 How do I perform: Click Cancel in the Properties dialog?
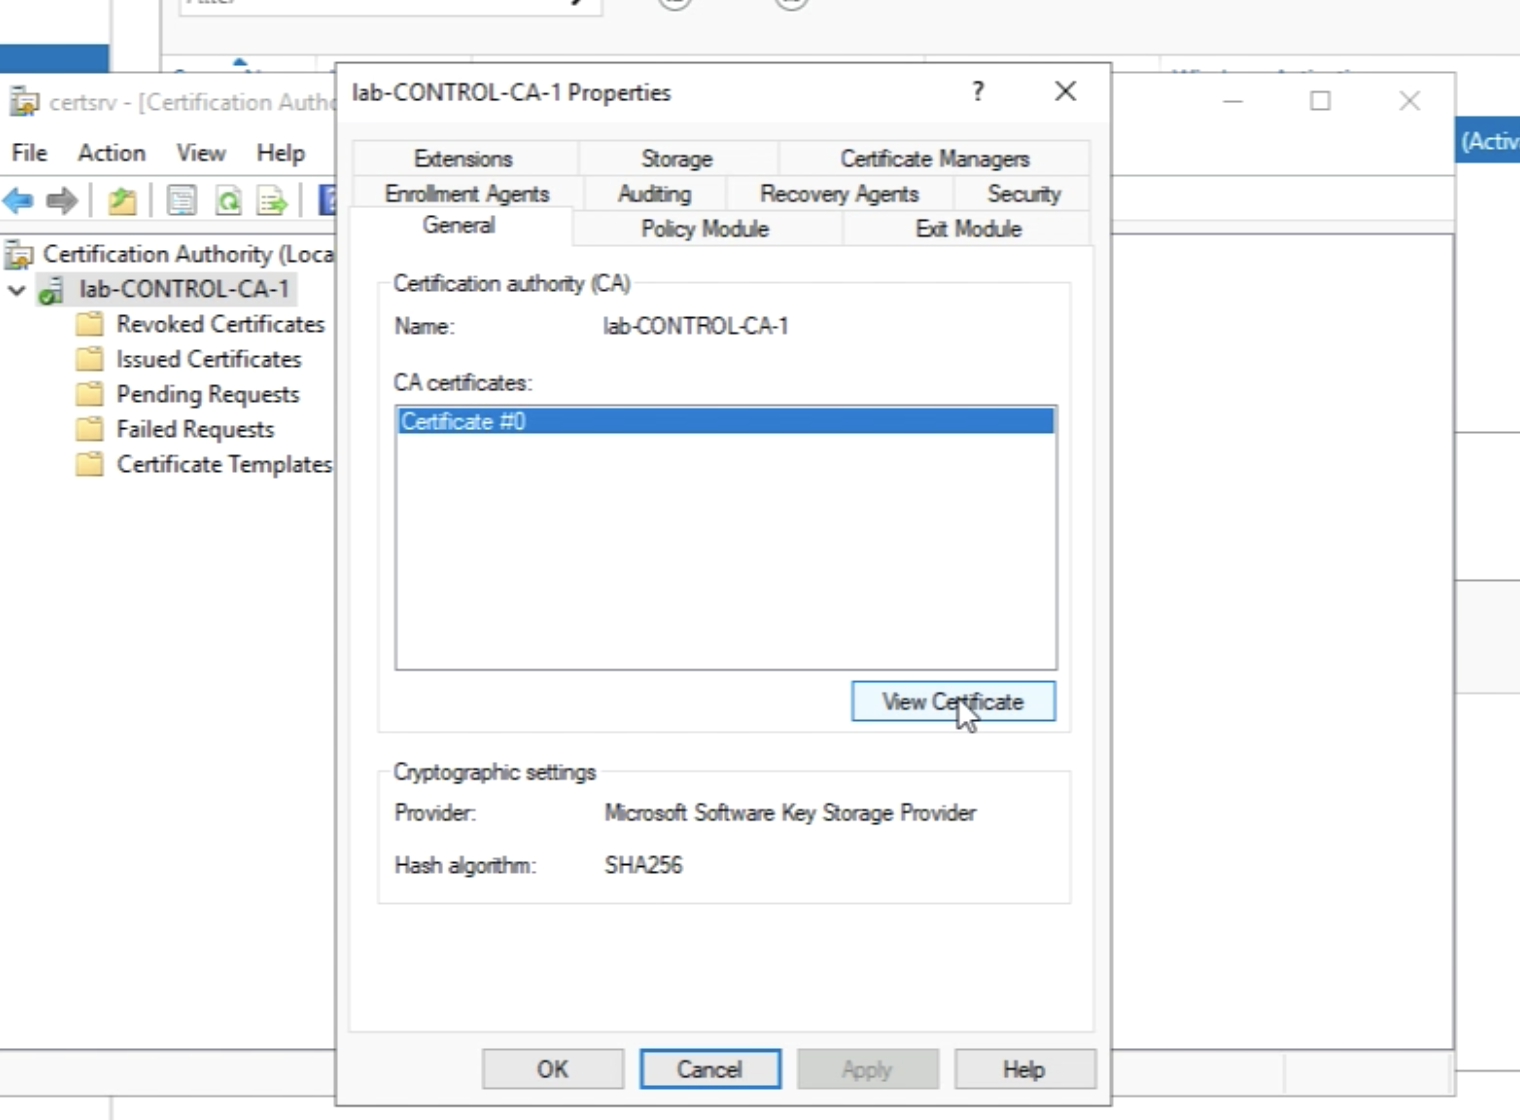tap(709, 1069)
